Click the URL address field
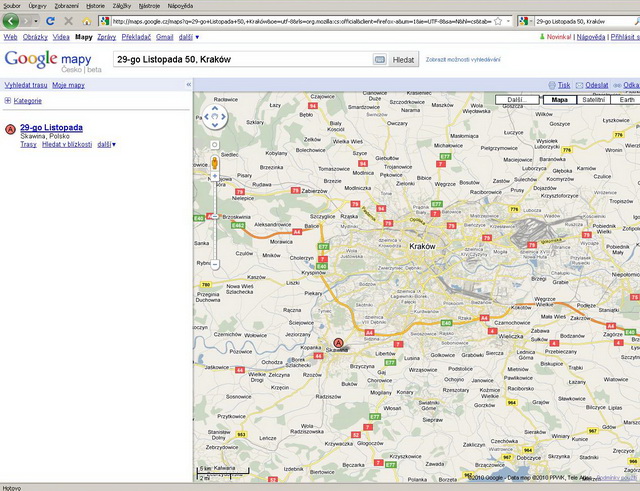The height and width of the screenshot is (491, 640). pyautogui.click(x=301, y=21)
